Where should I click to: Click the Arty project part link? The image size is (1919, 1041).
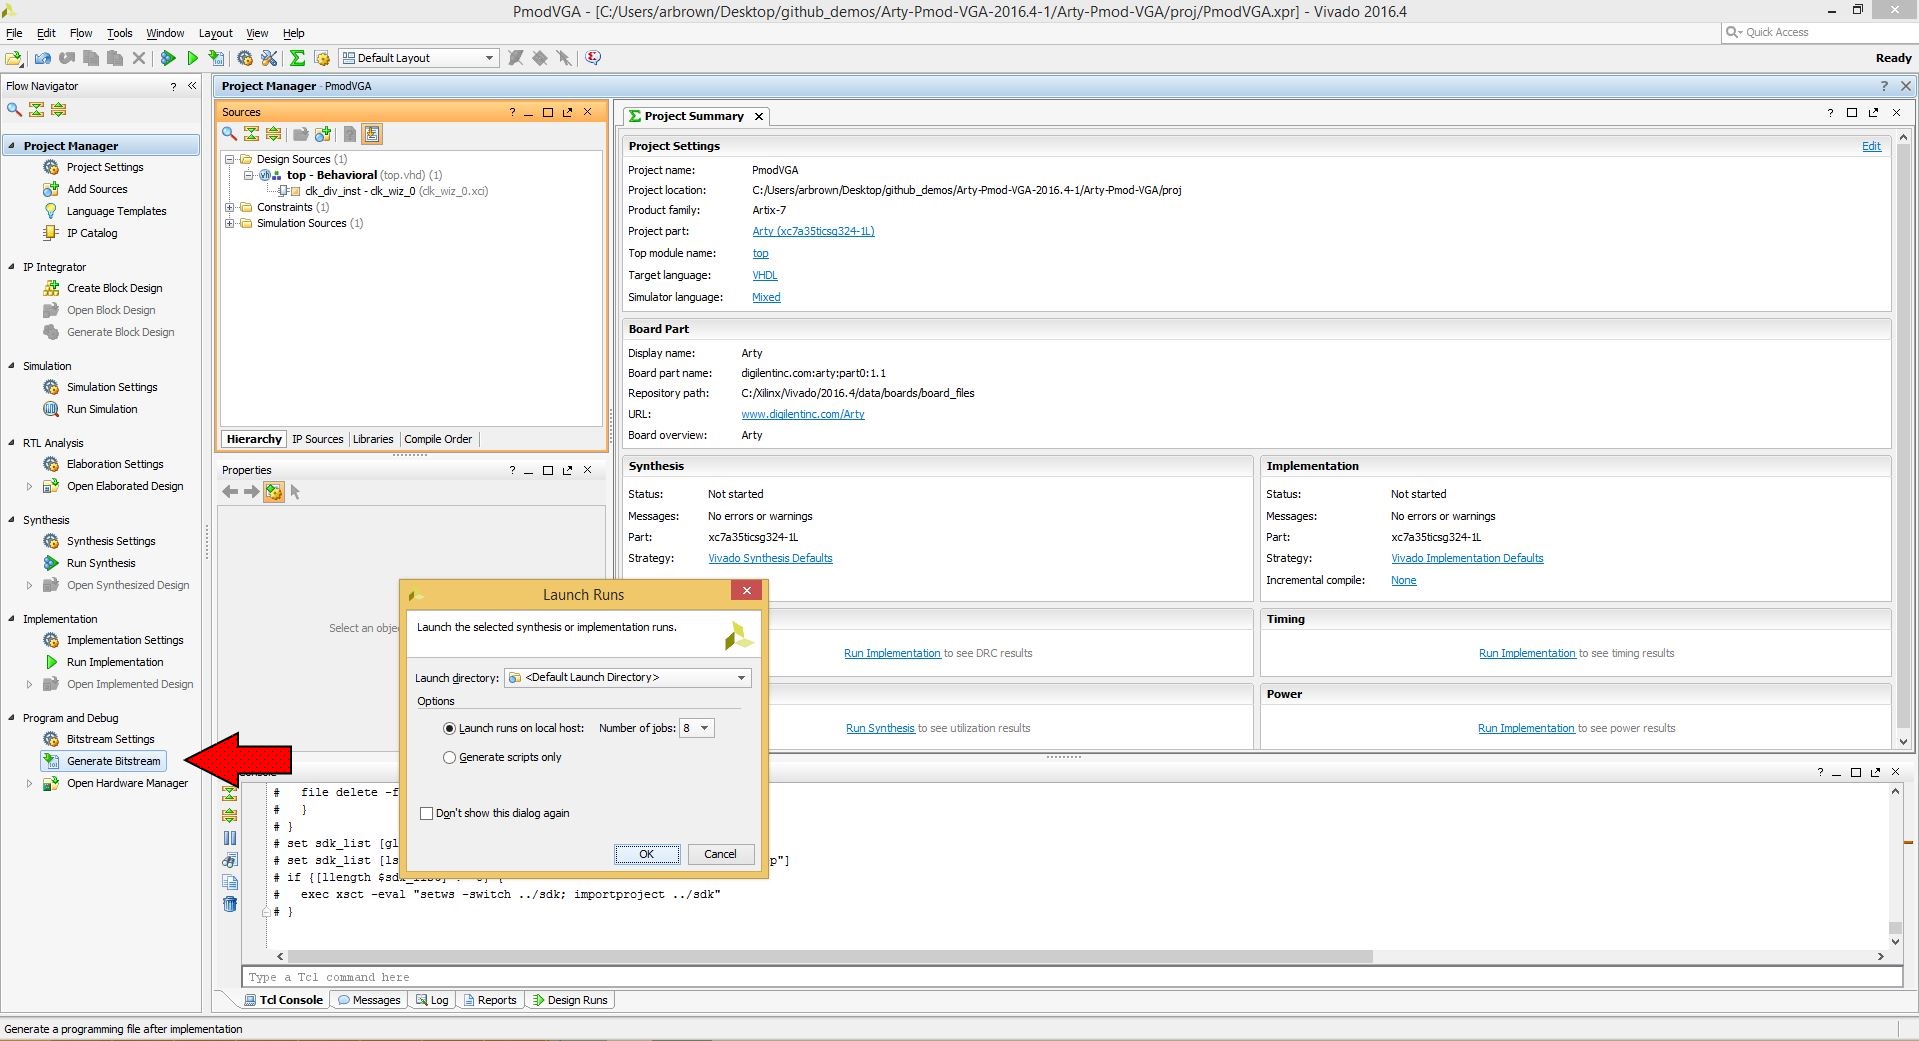pyautogui.click(x=813, y=231)
